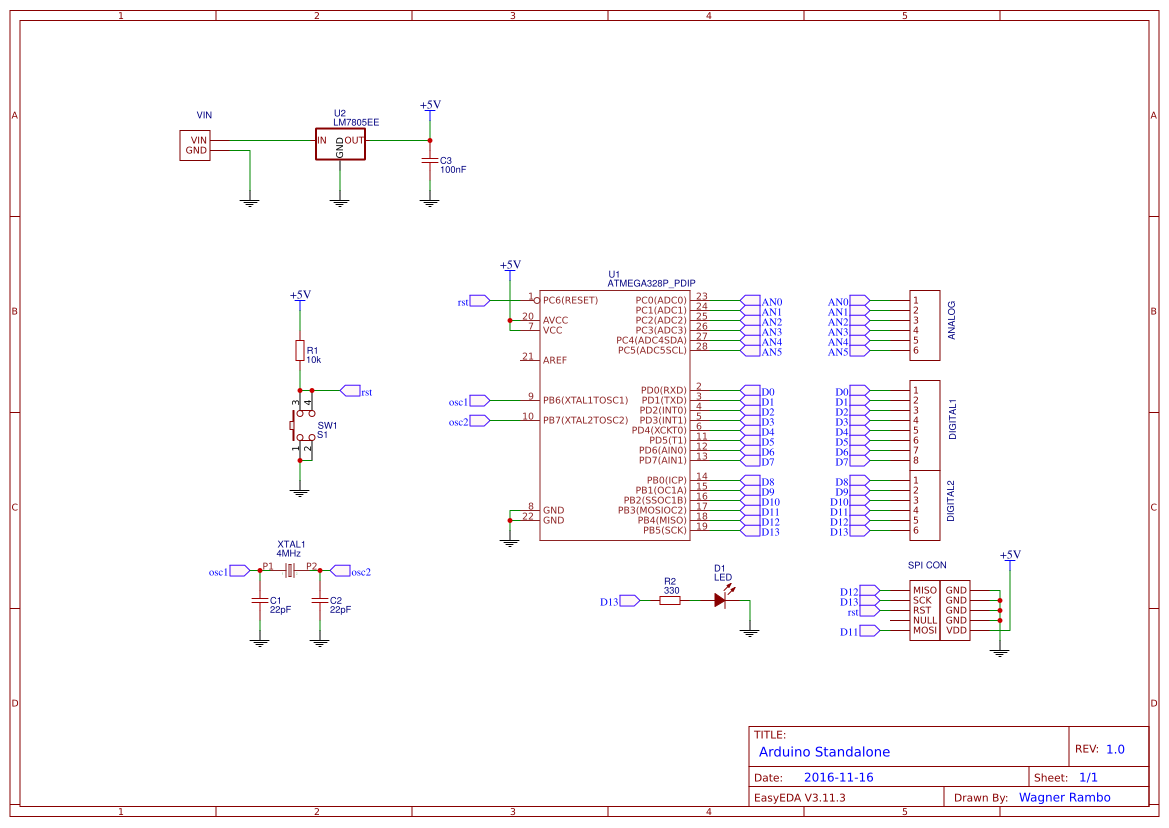
Task: Select ground symbol under capacitor C1
Action: point(259,642)
